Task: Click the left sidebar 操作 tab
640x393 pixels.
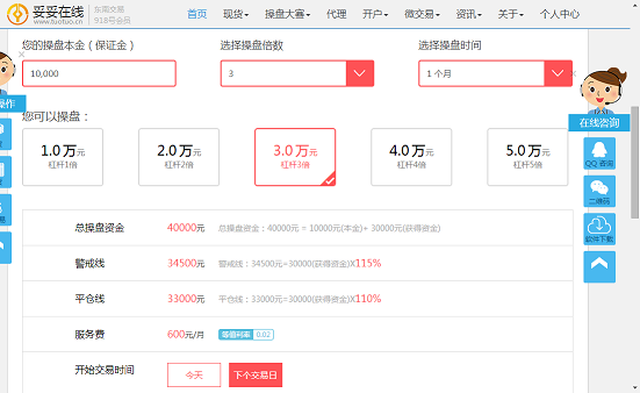Action: (x=12, y=104)
